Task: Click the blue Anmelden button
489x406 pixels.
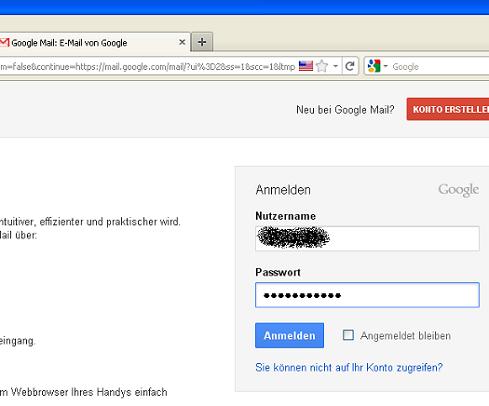Action: coord(289,335)
